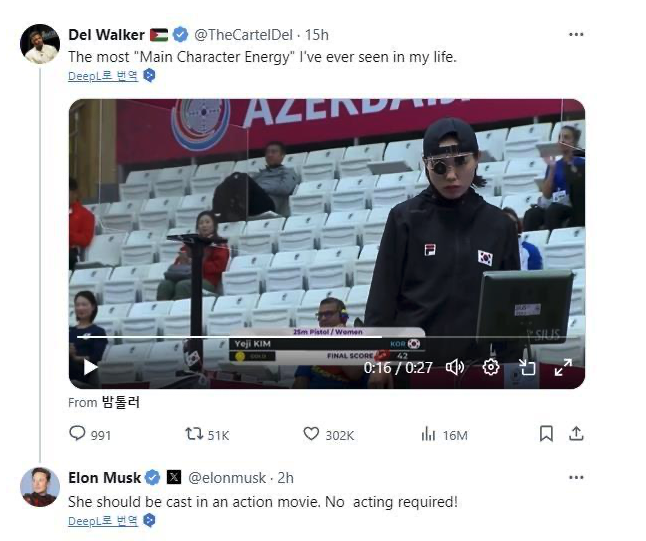Image resolution: width=646 pixels, height=541 pixels.
Task: View tweet analytics showing 16M views
Action: [x=430, y=434]
